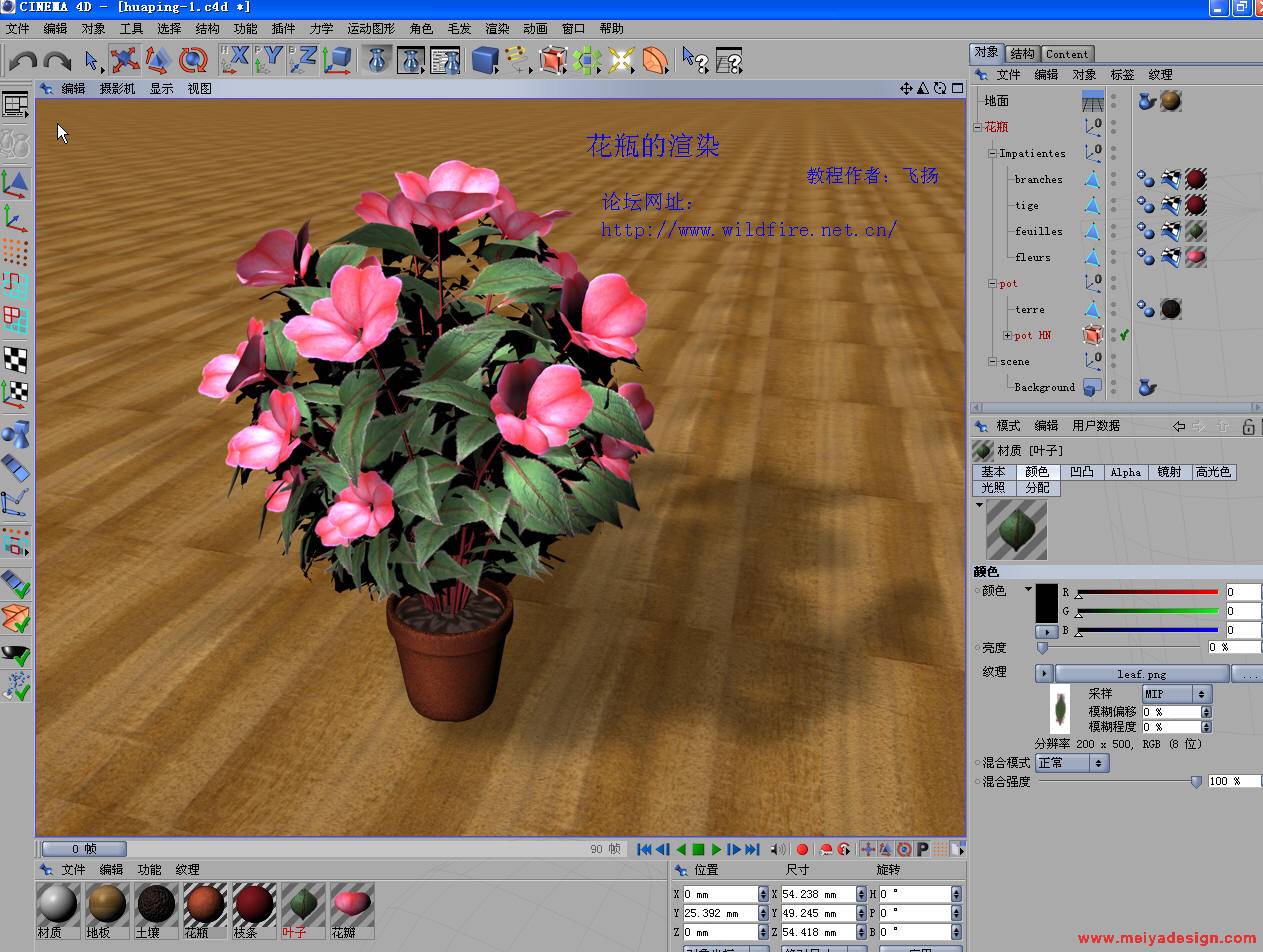This screenshot has width=1263, height=952.
Task: Collapse the 花瓶 tree node
Action: (978, 127)
